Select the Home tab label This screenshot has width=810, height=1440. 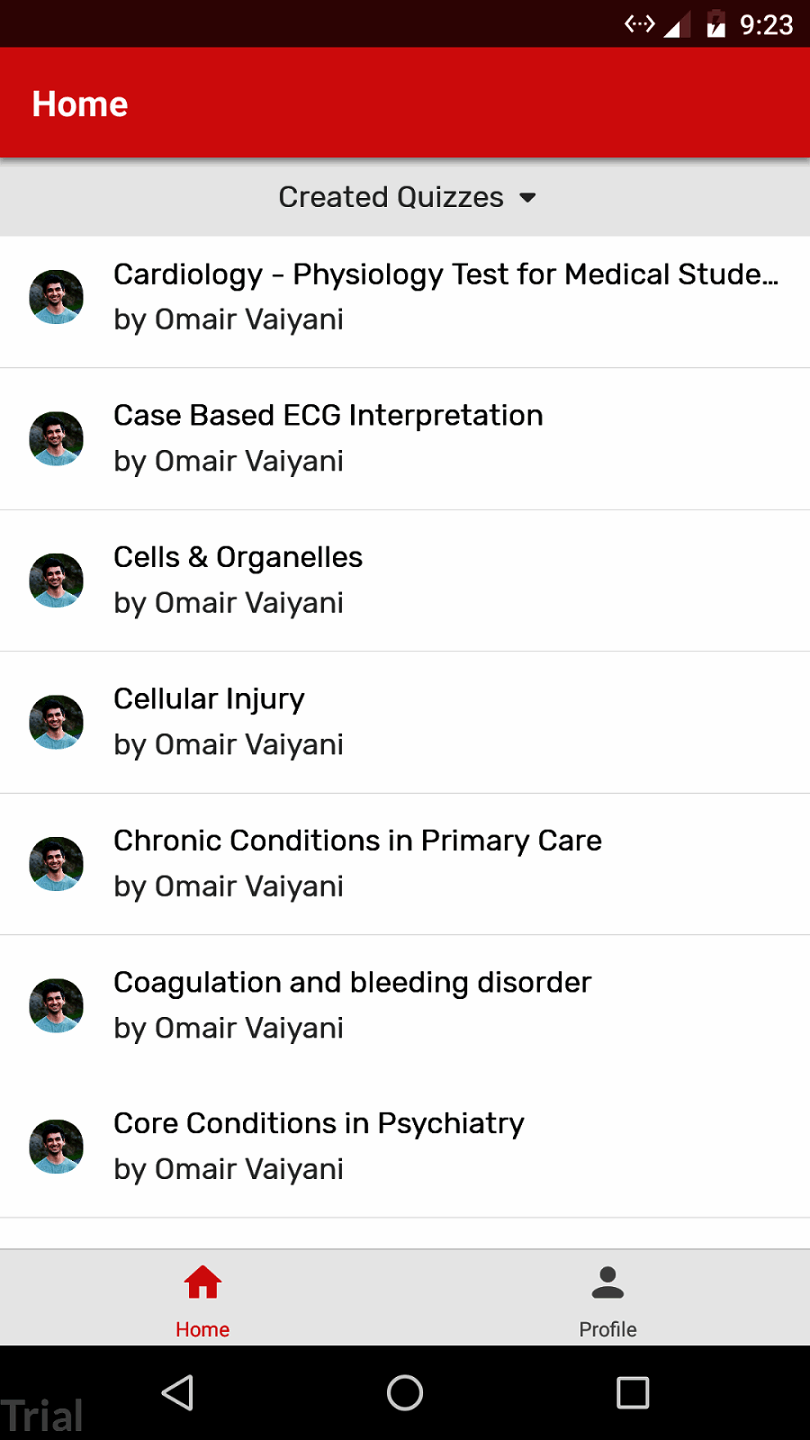[x=202, y=1329]
